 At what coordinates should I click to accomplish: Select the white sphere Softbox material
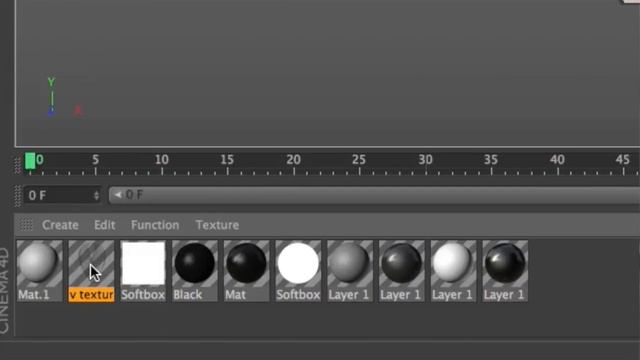pyautogui.click(x=298, y=271)
